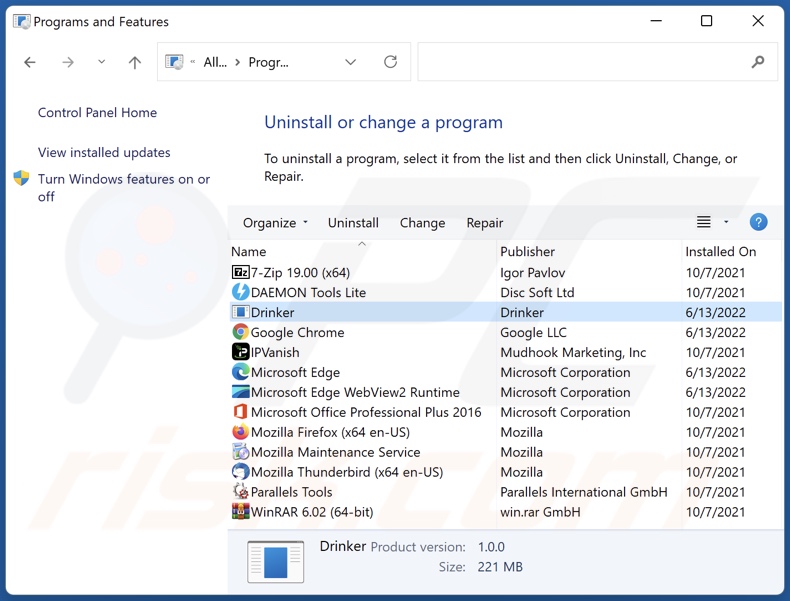Select the Google Chrome program icon

click(x=240, y=332)
